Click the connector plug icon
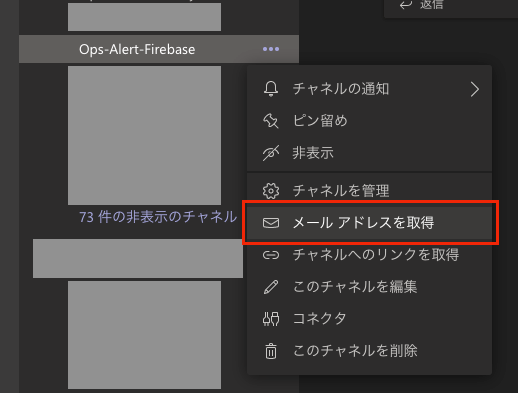518x393 pixels. tap(271, 319)
